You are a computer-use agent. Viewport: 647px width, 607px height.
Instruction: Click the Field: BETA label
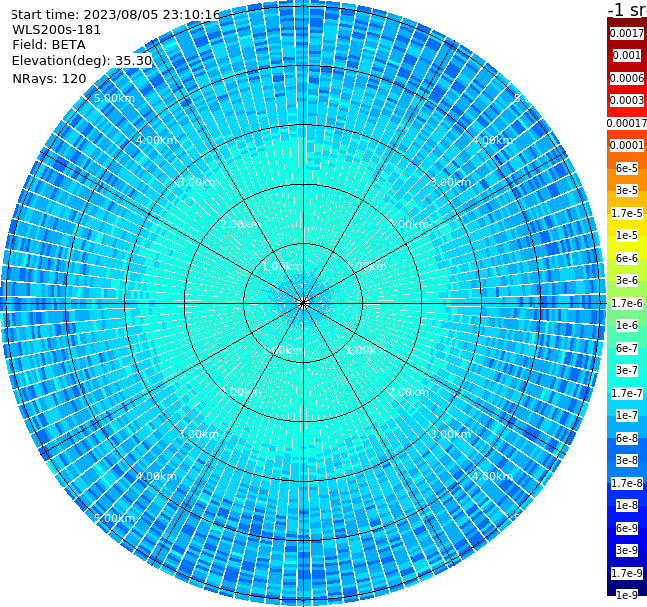click(x=49, y=45)
